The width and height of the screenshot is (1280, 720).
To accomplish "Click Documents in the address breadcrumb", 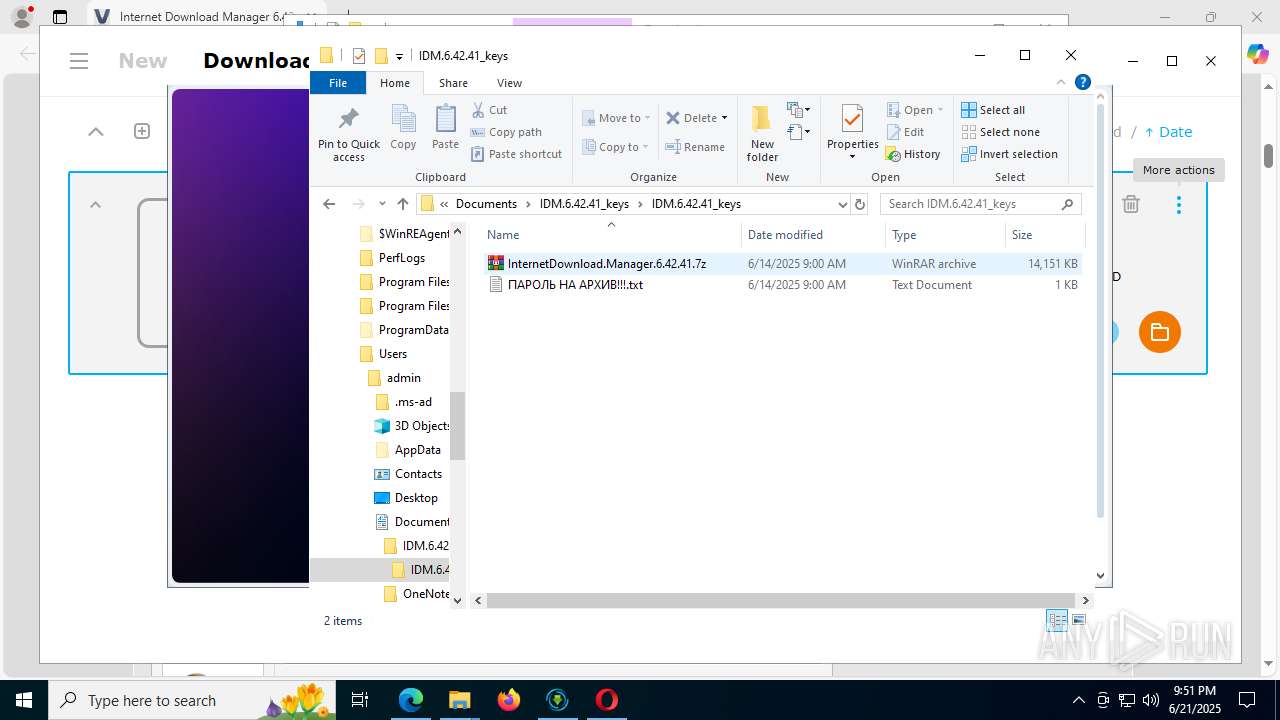I will pos(486,204).
